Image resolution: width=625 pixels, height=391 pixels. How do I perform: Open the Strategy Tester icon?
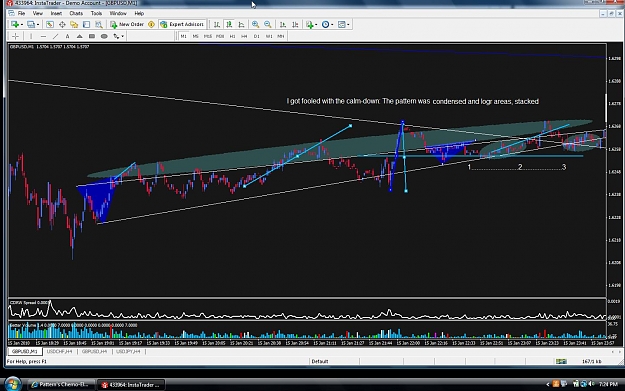pyautogui.click(x=99, y=24)
